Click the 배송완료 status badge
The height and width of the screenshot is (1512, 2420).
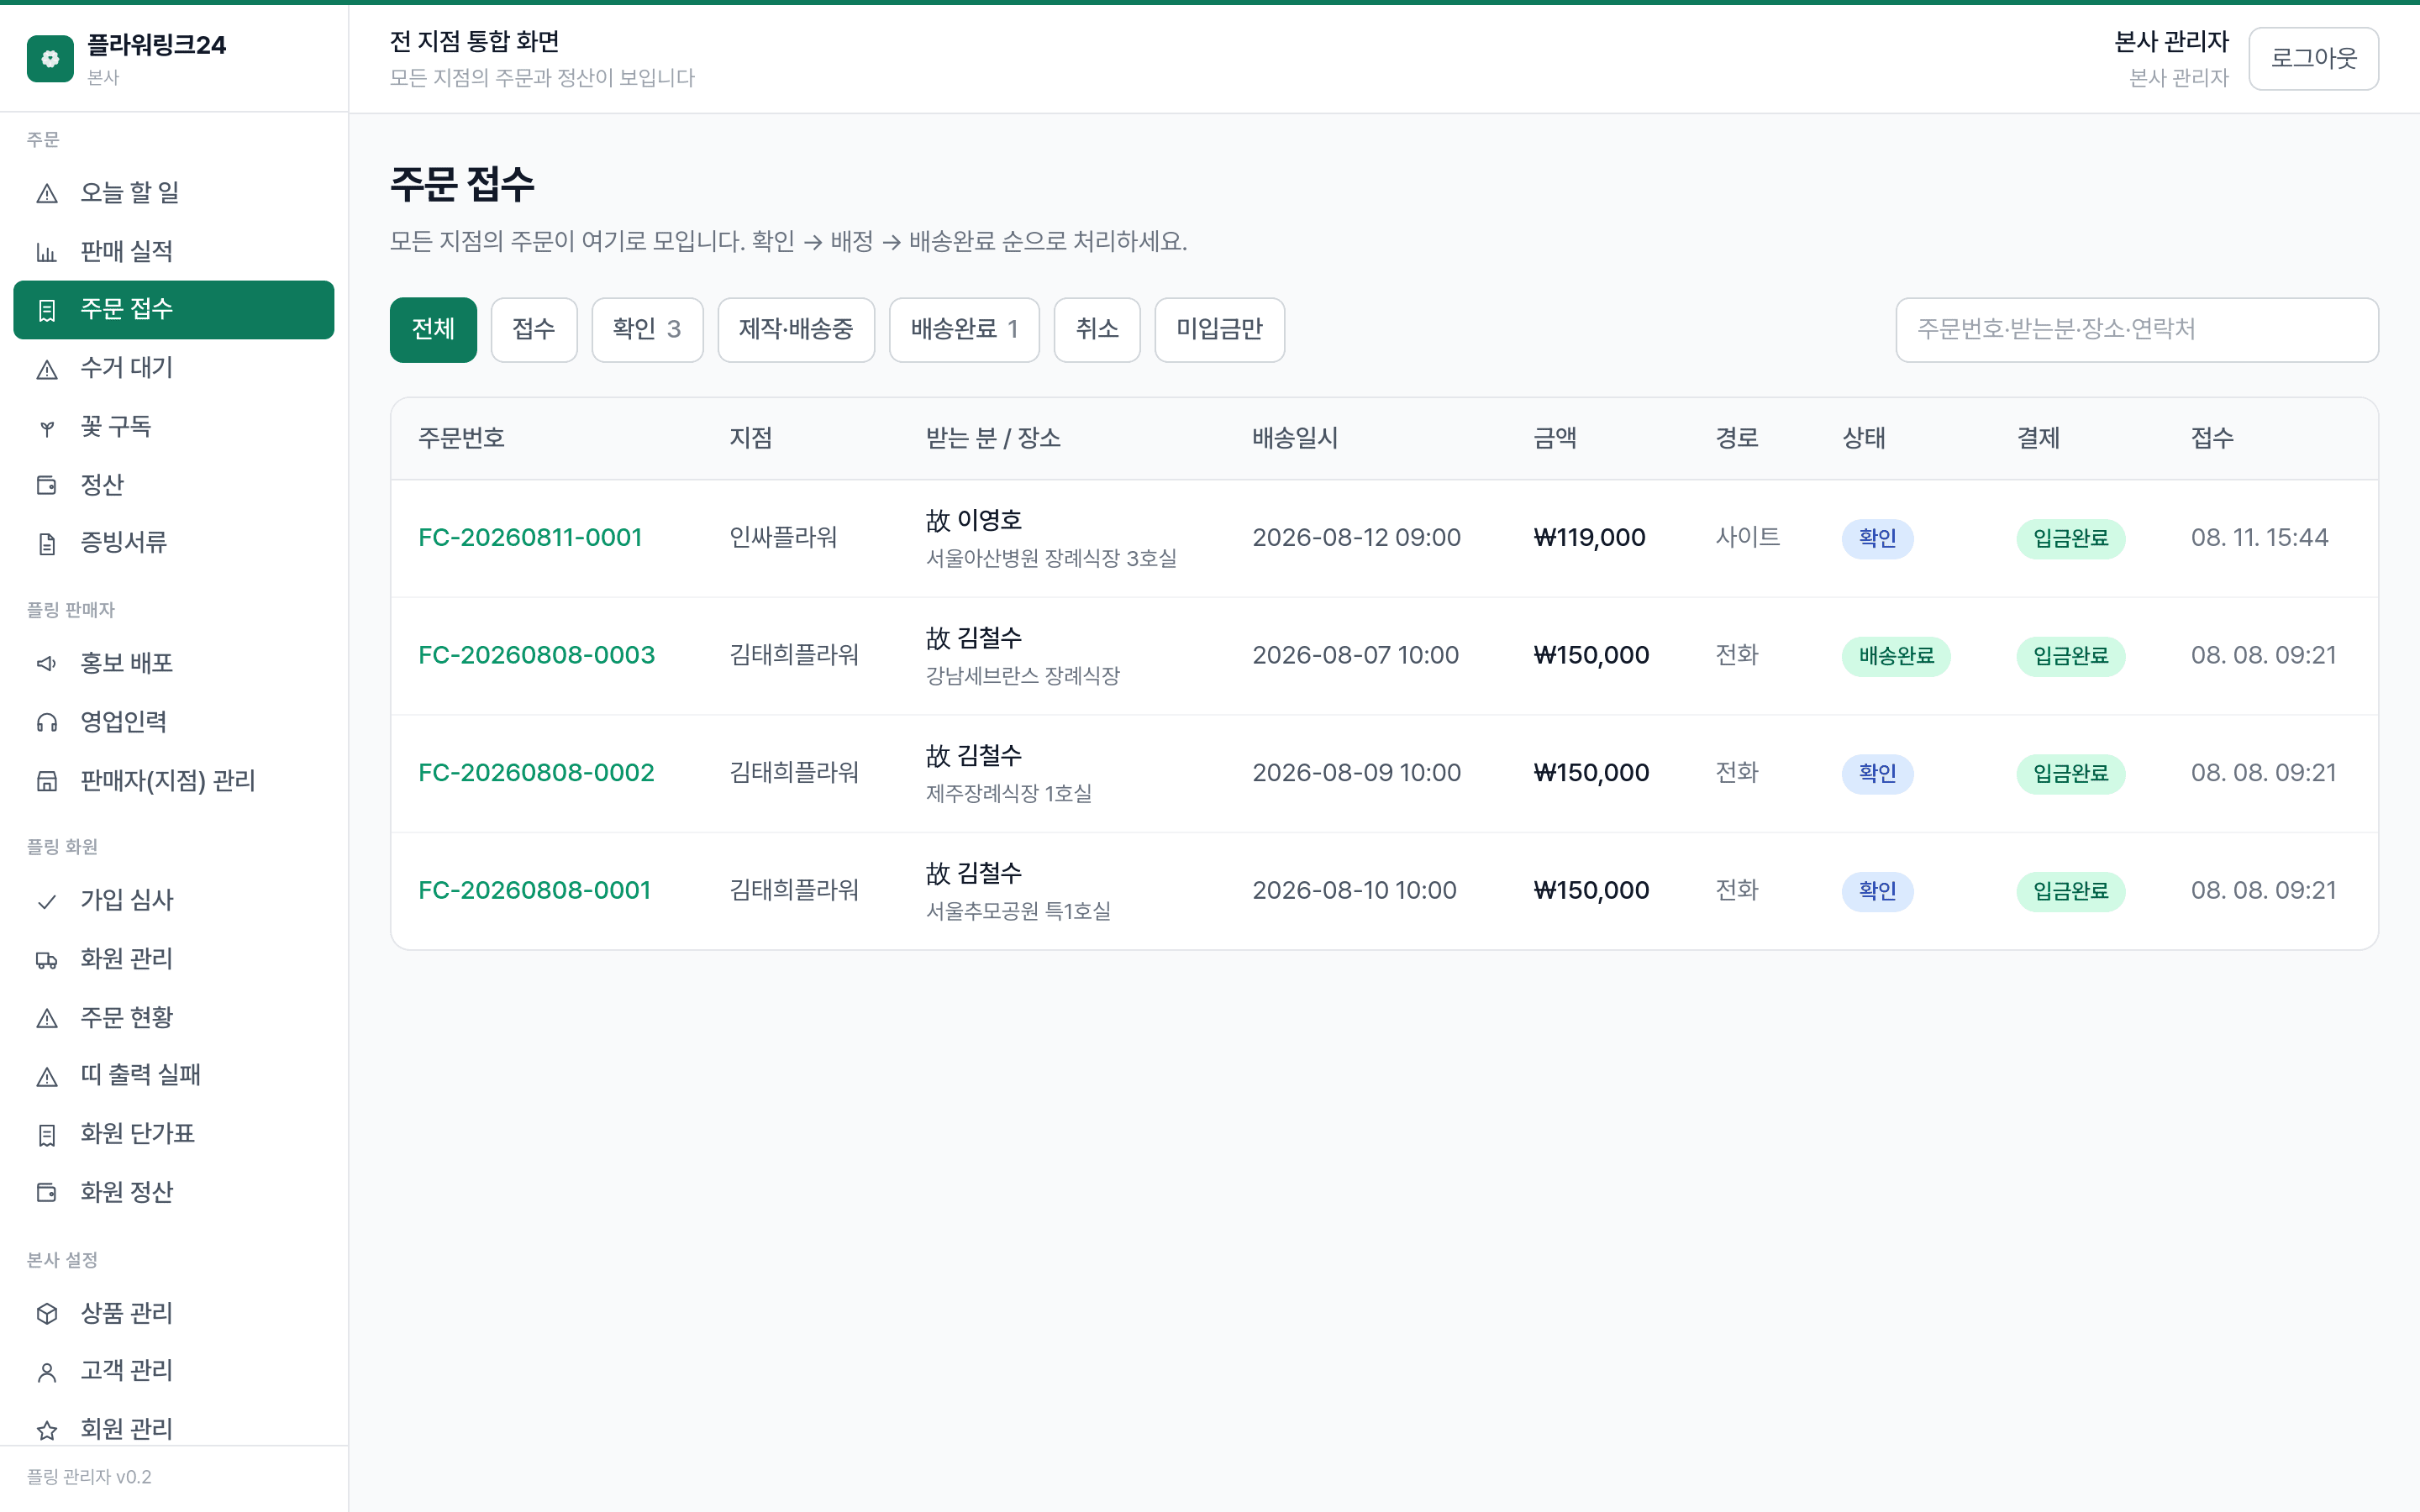[1896, 657]
